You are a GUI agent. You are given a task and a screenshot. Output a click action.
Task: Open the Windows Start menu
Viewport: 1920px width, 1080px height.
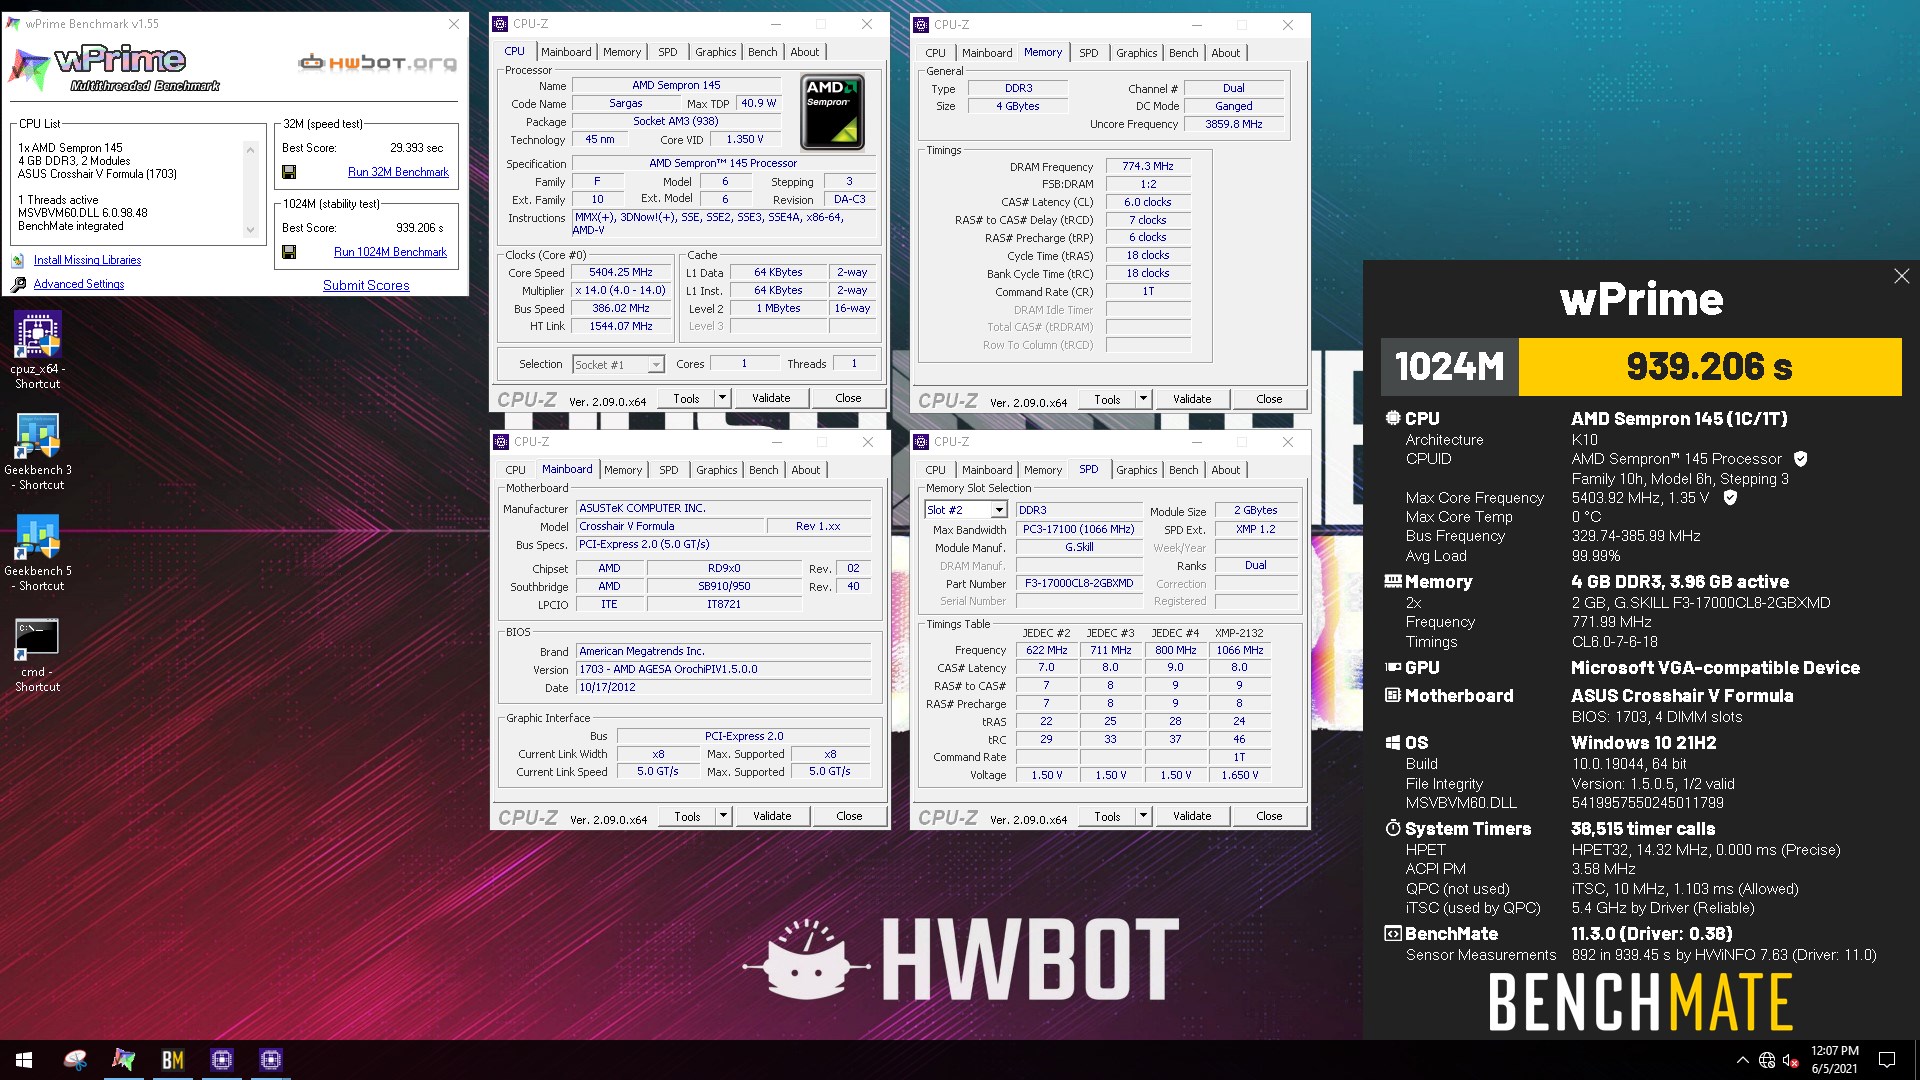click(24, 1060)
